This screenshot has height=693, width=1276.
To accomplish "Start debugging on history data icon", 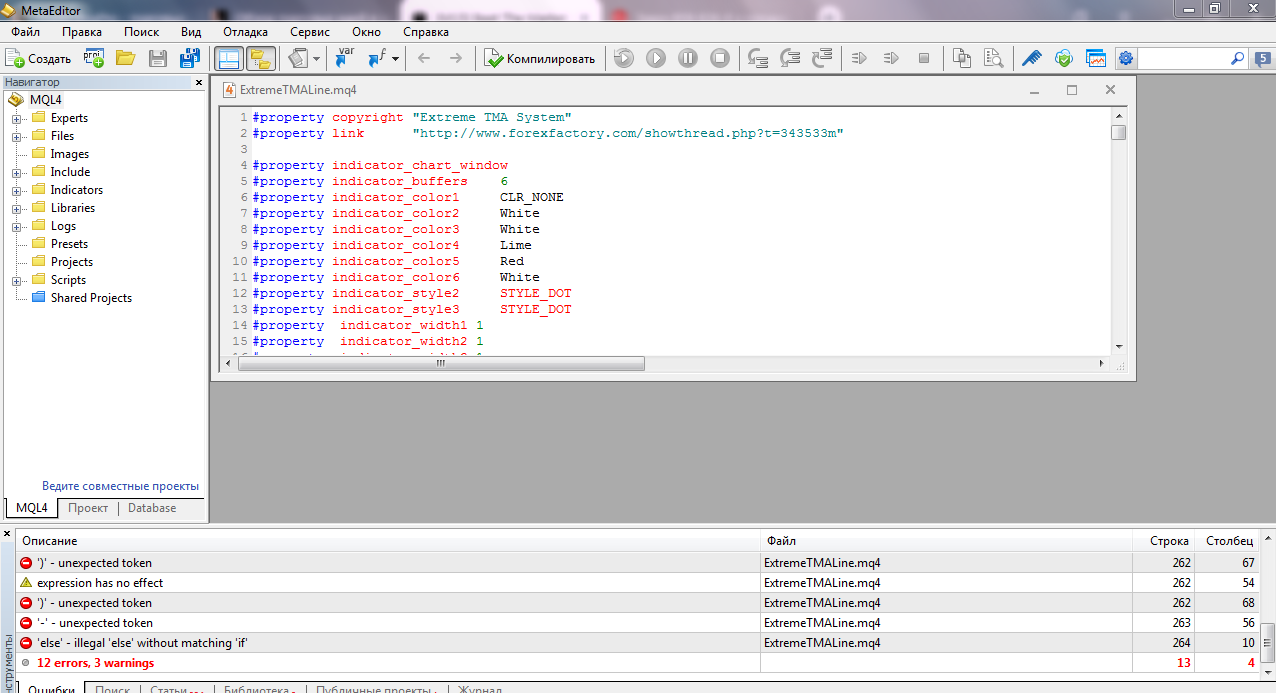I will point(623,58).
